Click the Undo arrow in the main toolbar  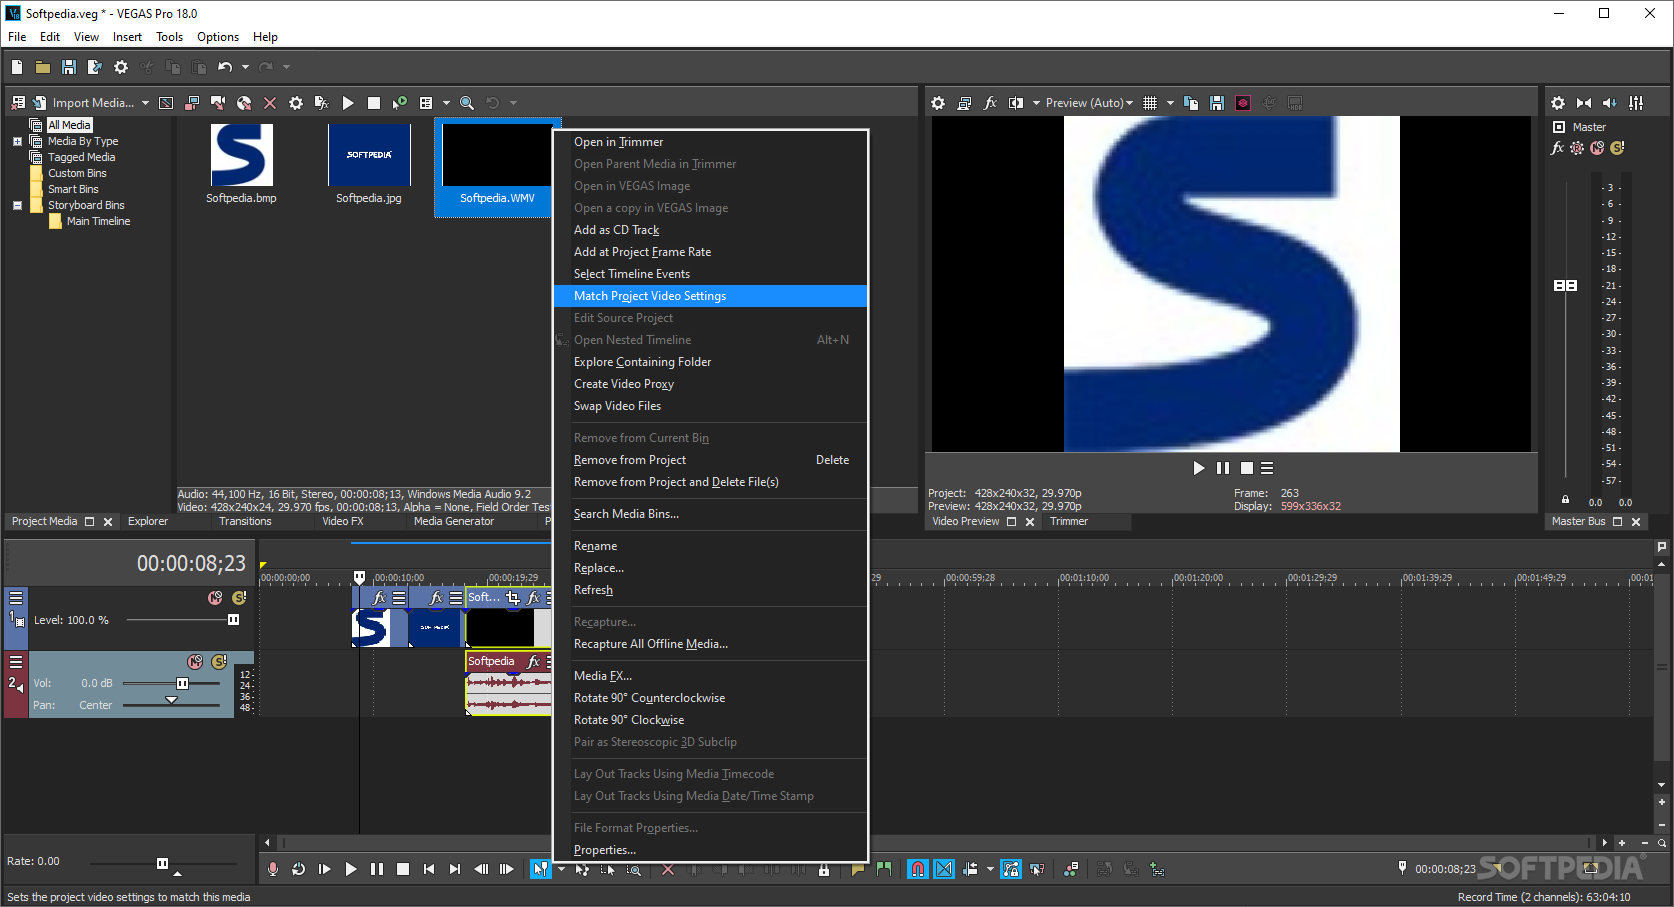[225, 67]
